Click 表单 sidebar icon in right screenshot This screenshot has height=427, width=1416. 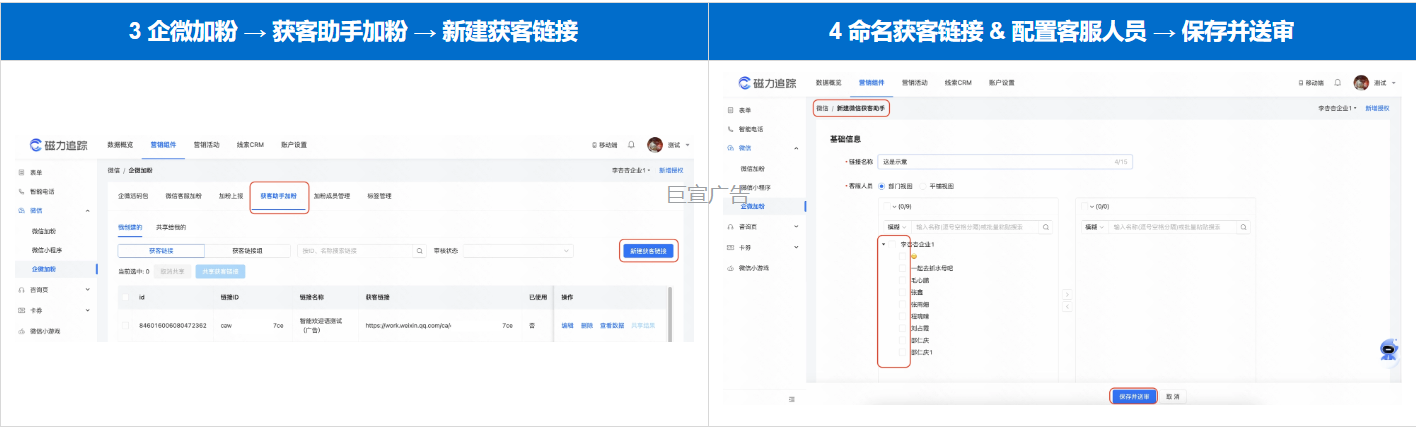(x=731, y=110)
